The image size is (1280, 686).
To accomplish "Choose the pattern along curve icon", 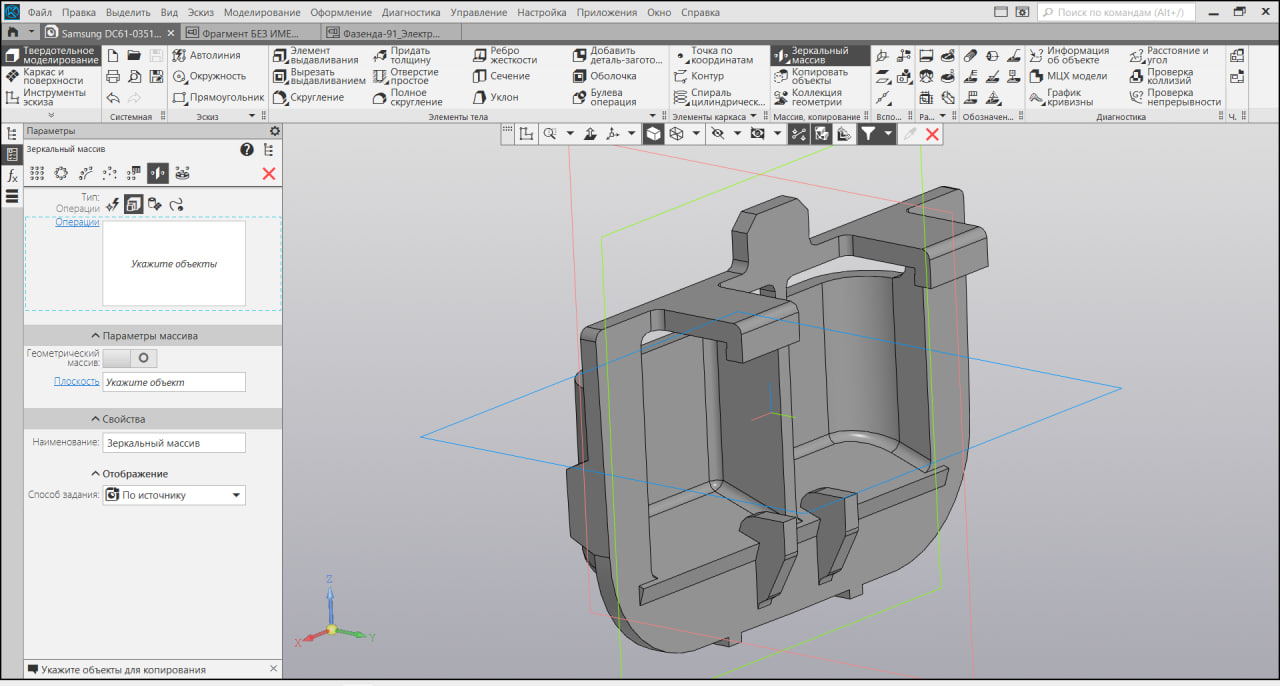I will (x=86, y=173).
